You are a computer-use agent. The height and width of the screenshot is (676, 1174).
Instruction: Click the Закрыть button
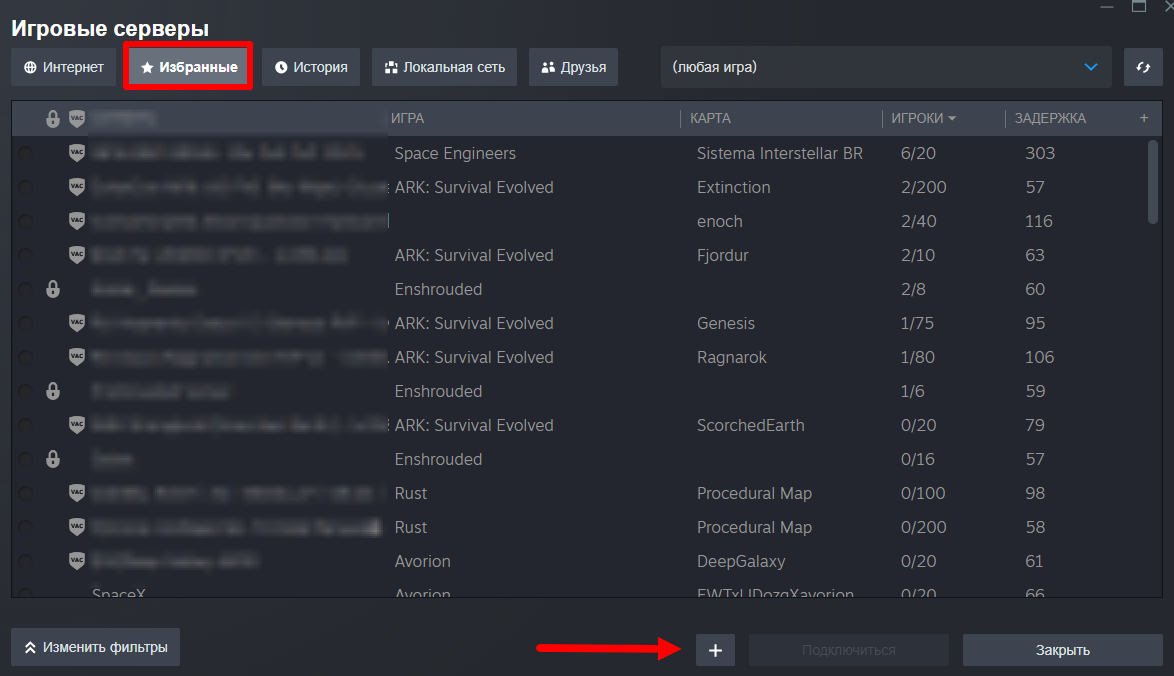[1062, 650]
